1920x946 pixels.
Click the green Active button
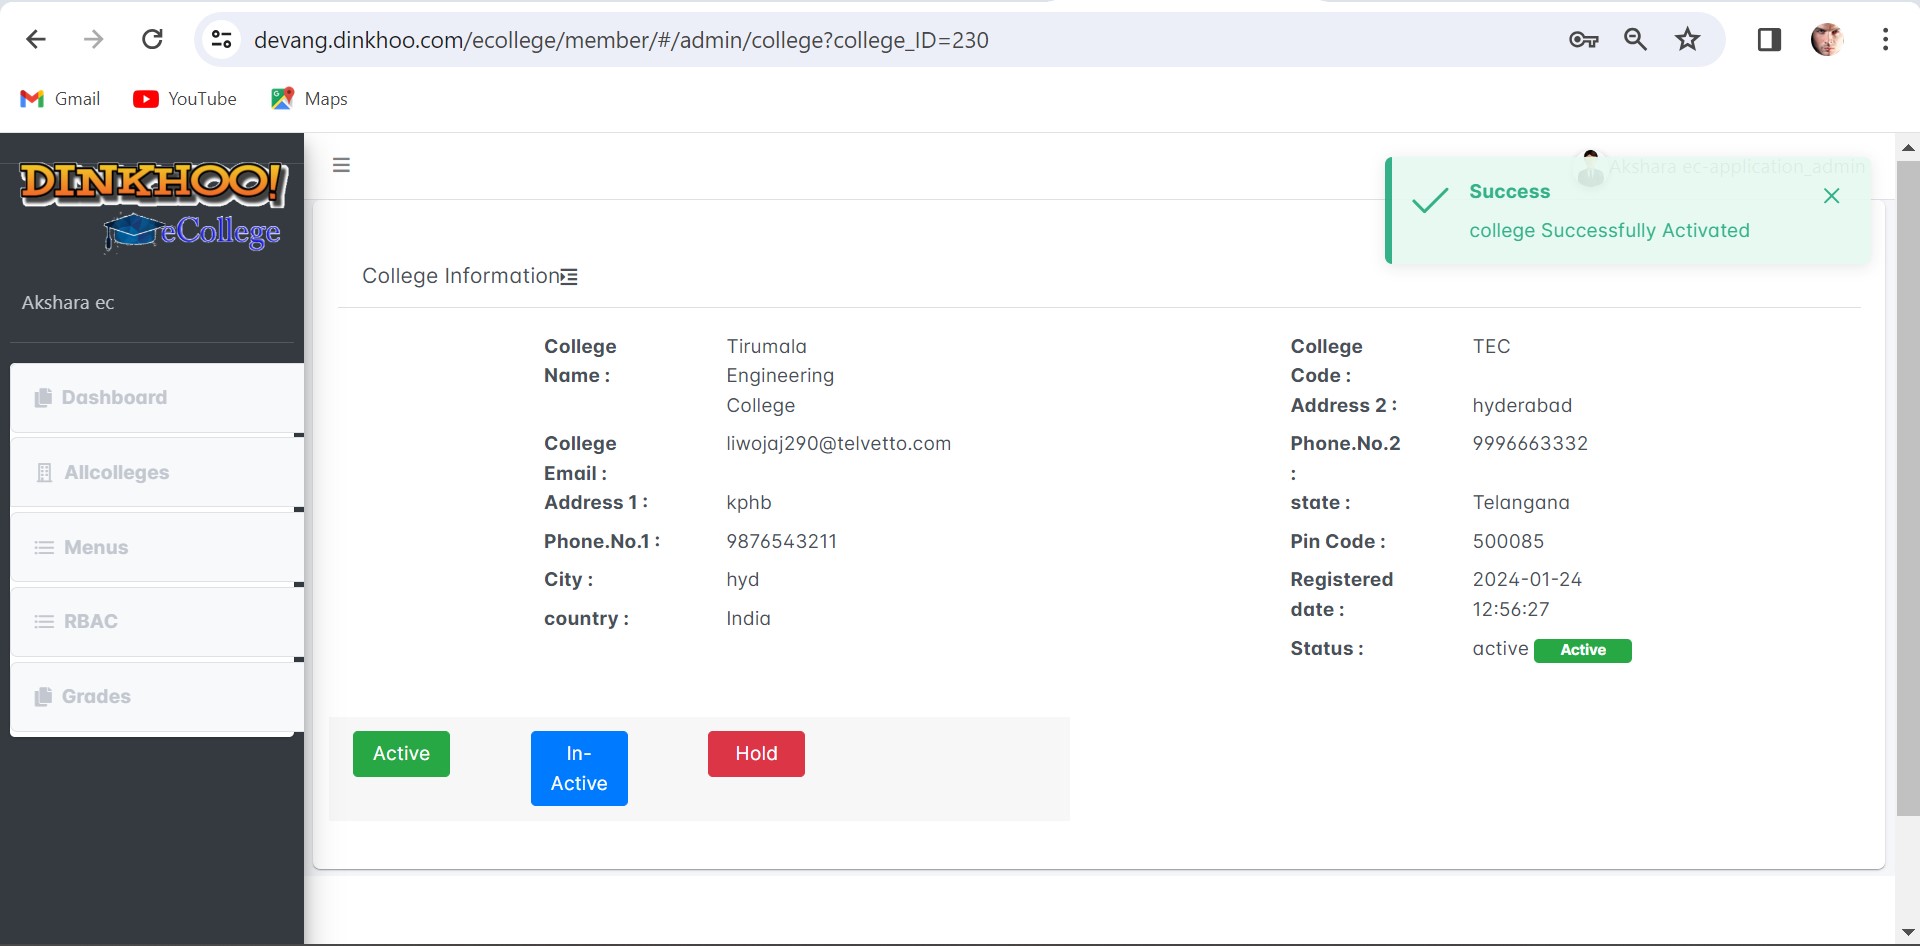[x=401, y=754]
